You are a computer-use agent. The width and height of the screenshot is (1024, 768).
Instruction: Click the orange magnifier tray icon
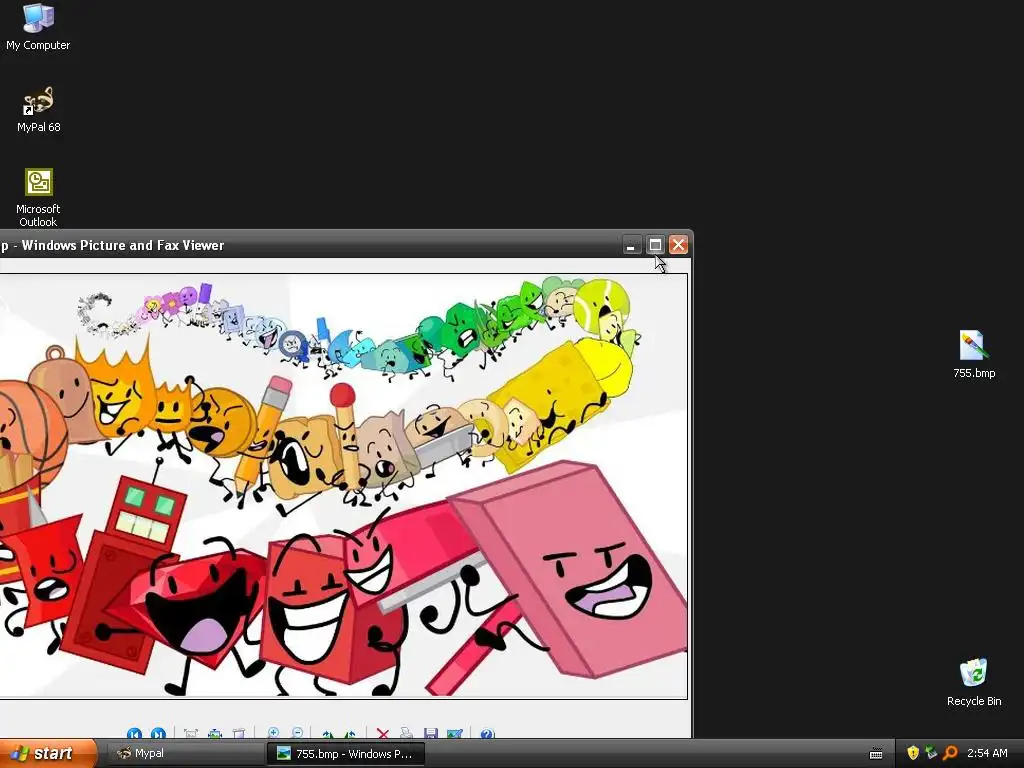[x=950, y=753]
